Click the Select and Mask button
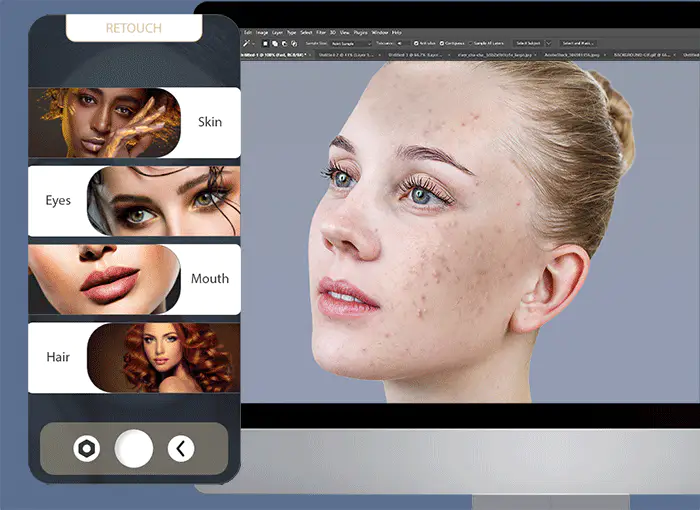The width and height of the screenshot is (700, 510). click(x=578, y=43)
